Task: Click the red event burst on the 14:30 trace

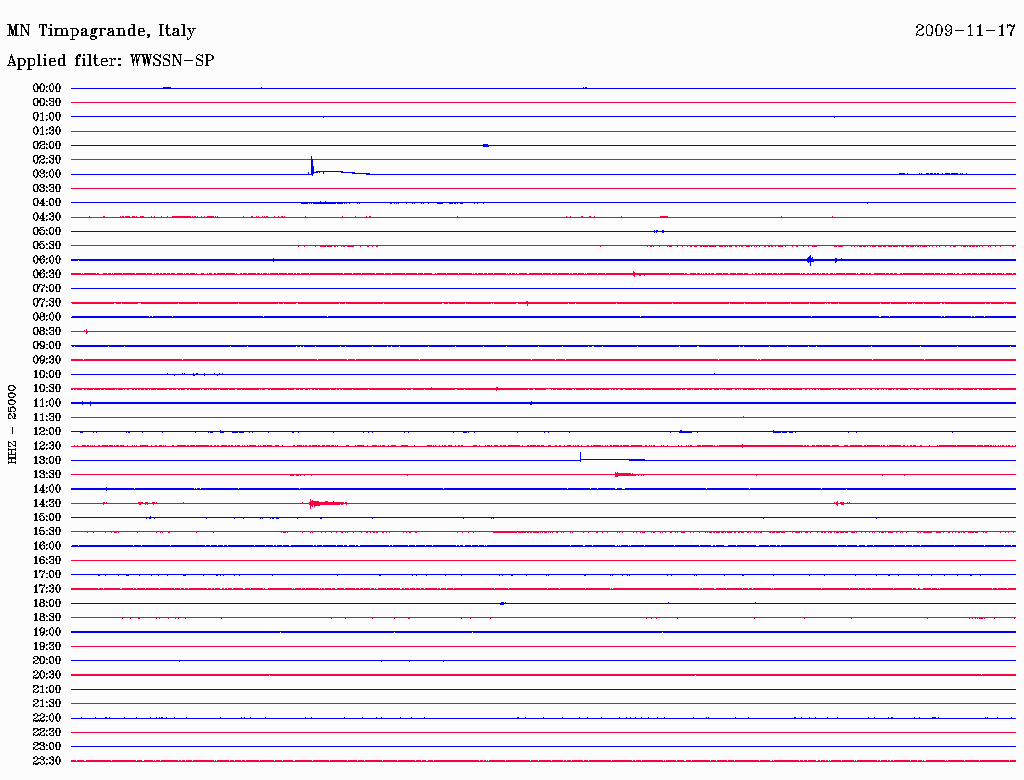Action: 327,503
